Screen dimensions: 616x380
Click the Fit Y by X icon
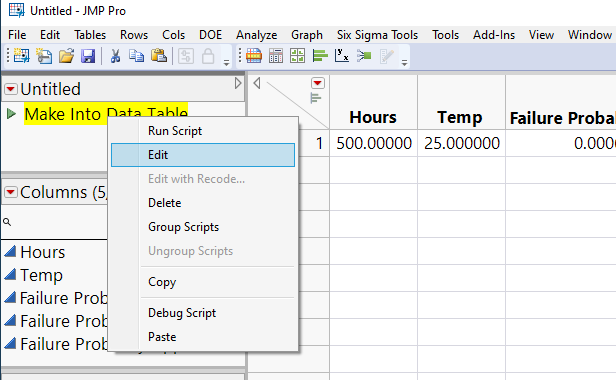pyautogui.click(x=341, y=56)
